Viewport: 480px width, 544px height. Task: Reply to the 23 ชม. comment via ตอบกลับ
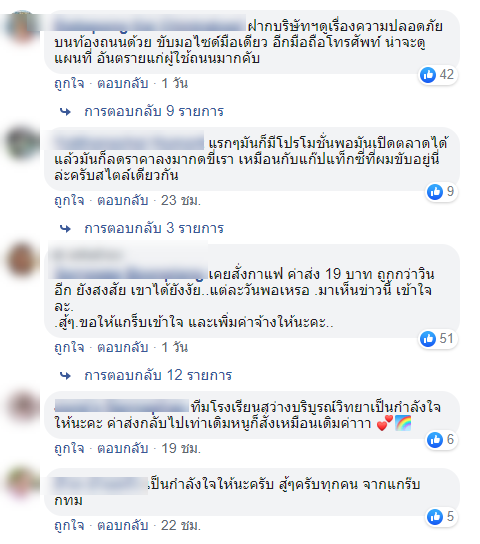click(x=123, y=201)
